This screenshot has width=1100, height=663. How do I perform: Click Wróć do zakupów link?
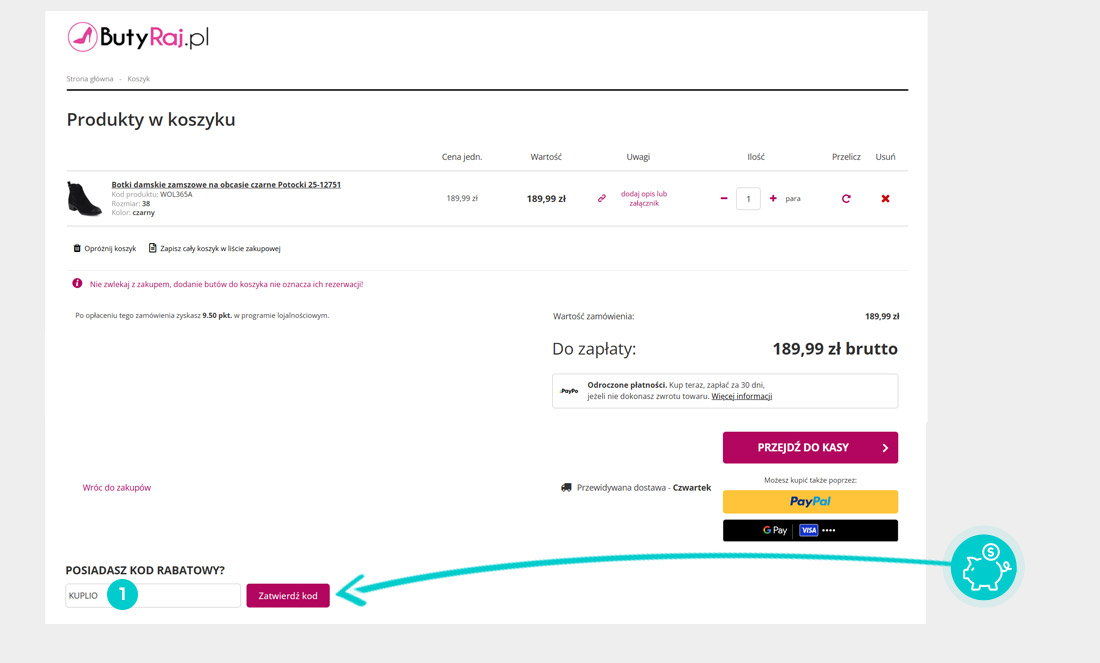[117, 488]
